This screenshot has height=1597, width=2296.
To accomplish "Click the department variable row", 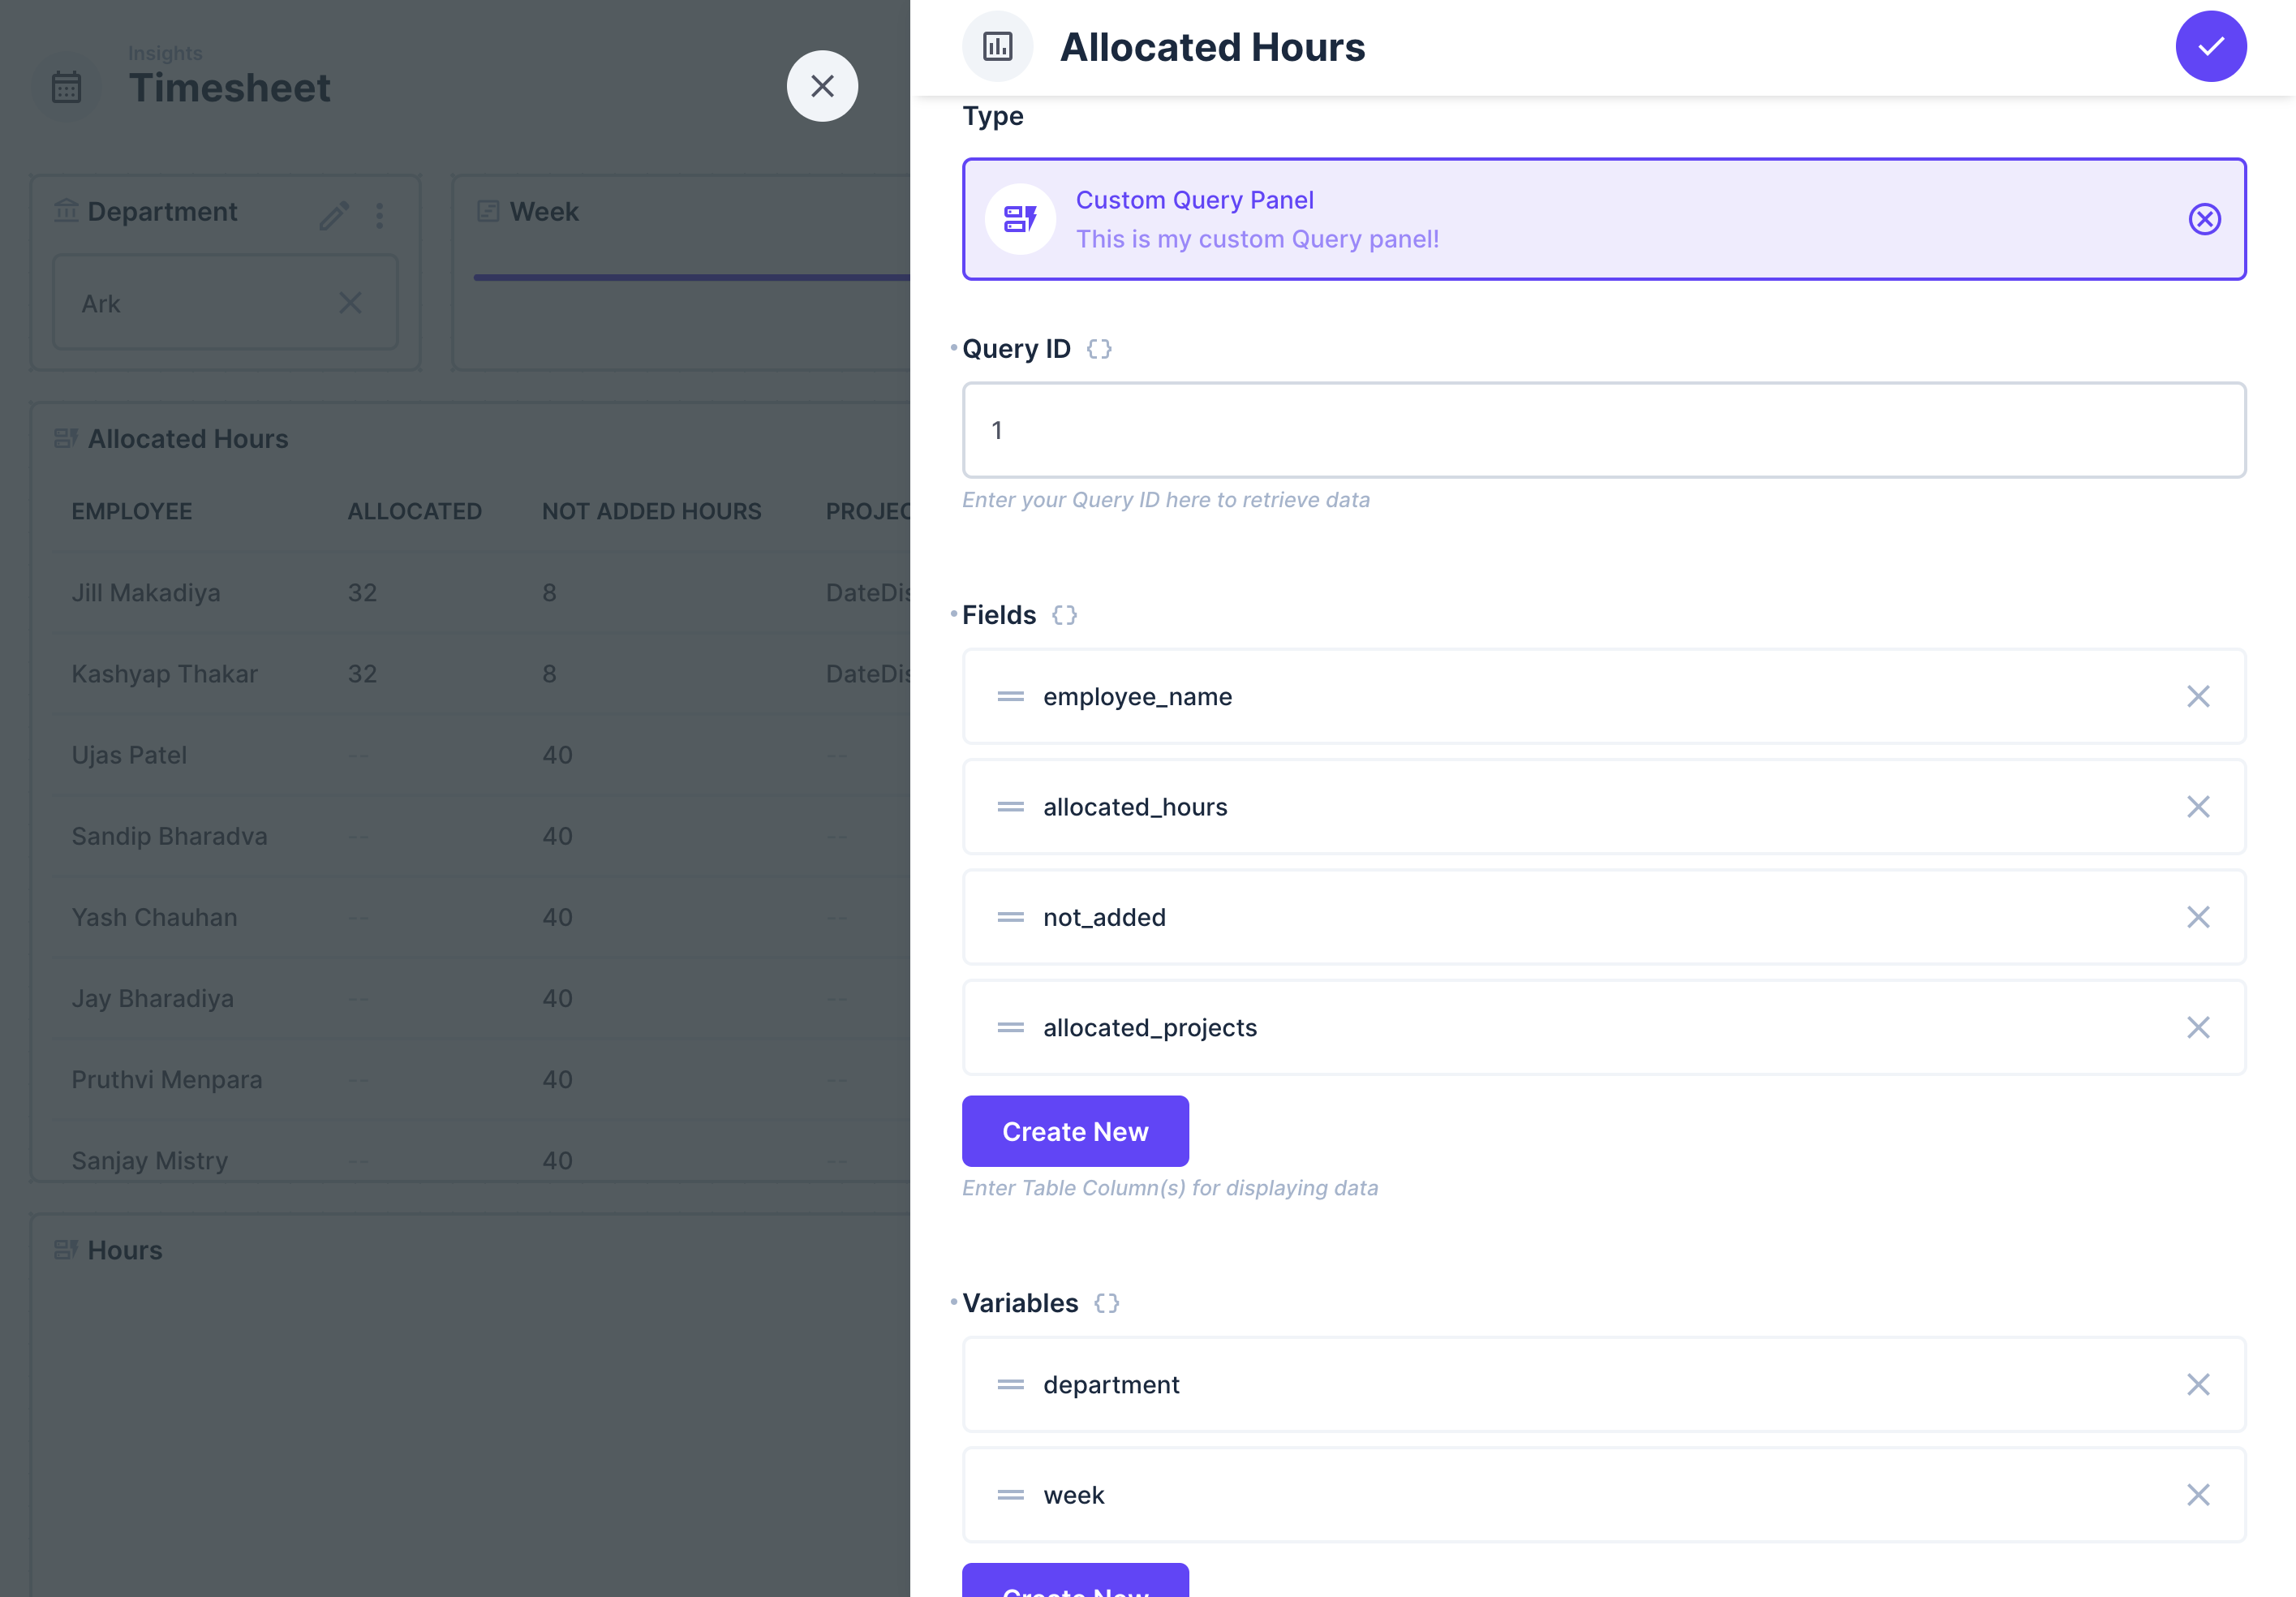I will click(x=1600, y=1384).
